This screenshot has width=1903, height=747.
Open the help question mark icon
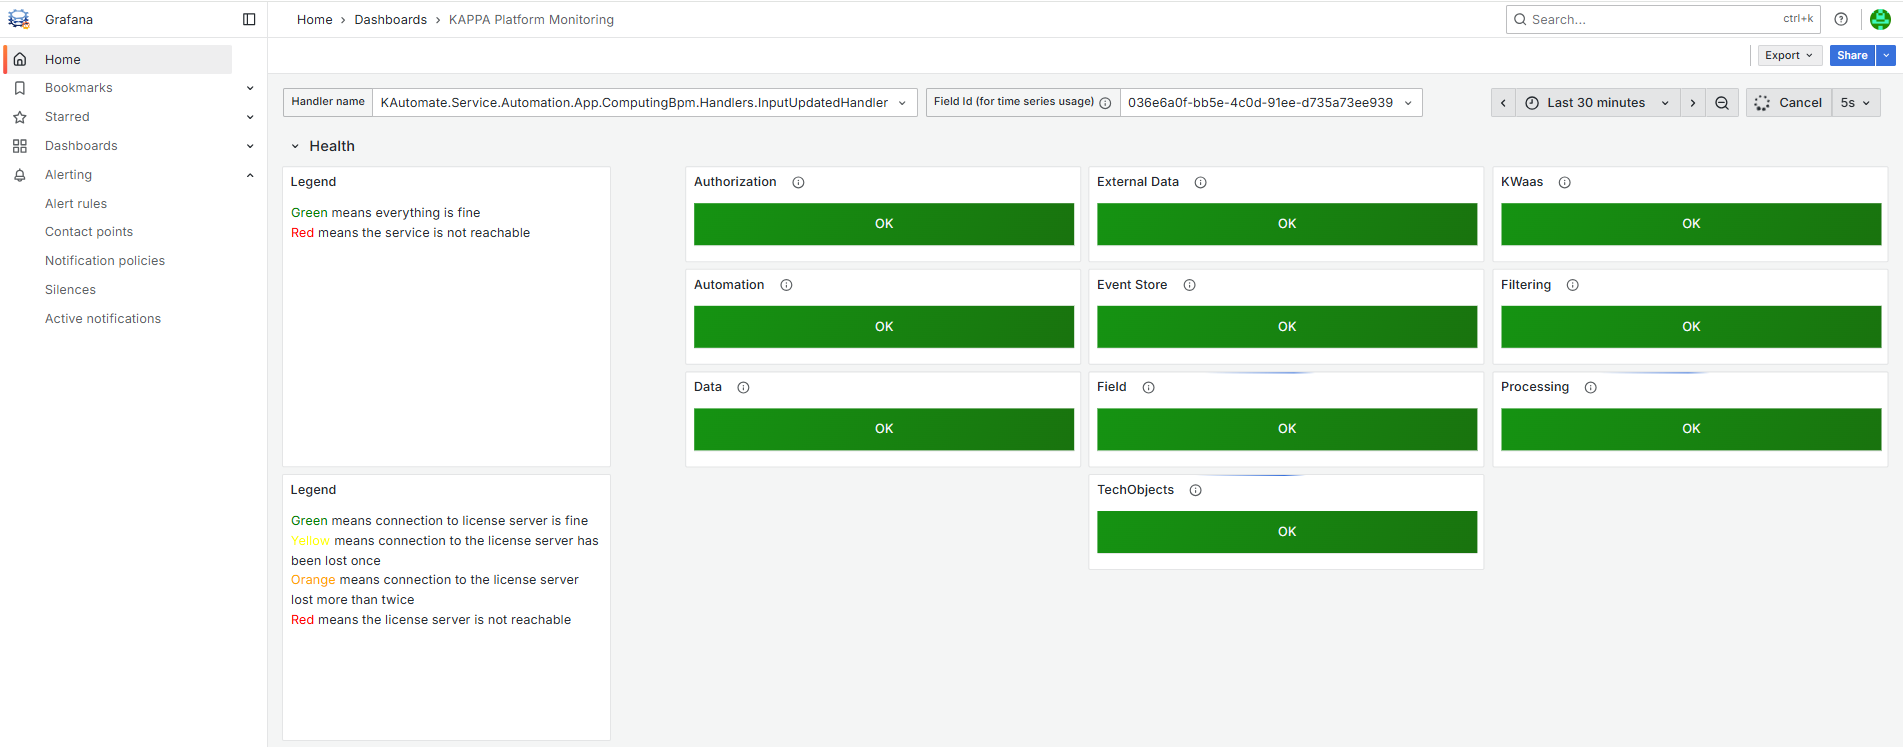(1841, 19)
